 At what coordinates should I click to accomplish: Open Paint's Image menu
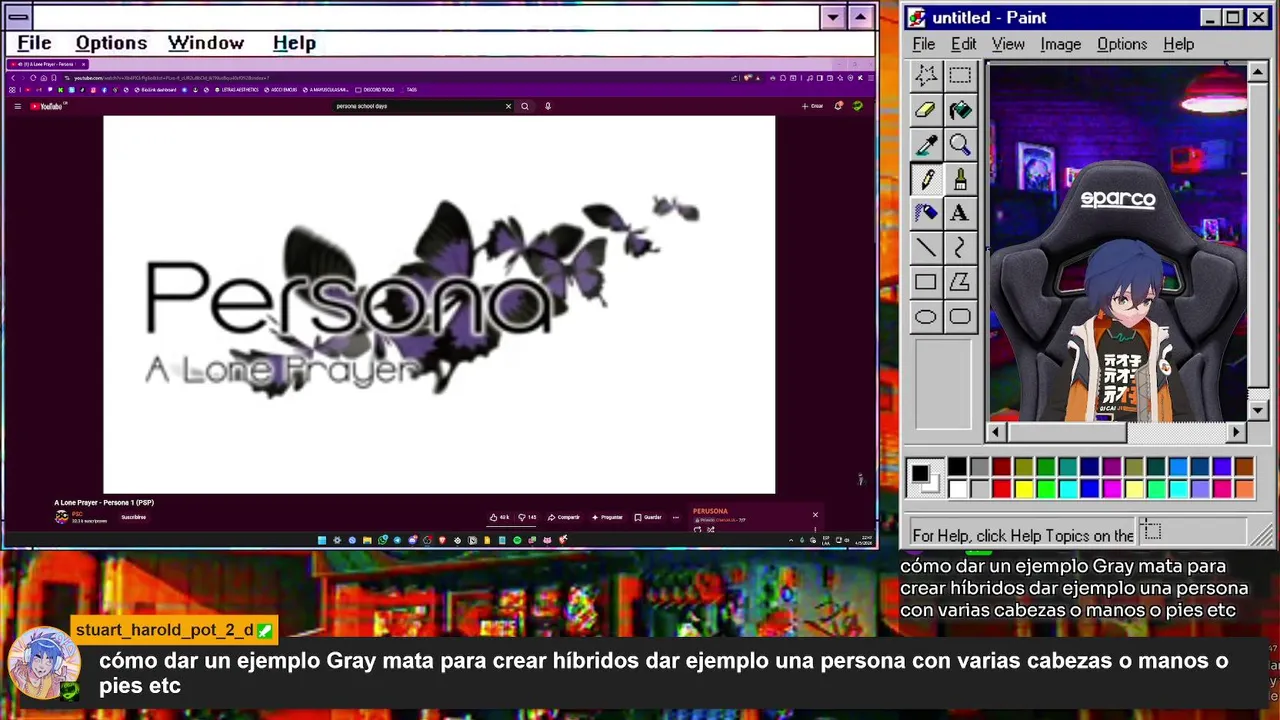pyautogui.click(x=1060, y=44)
